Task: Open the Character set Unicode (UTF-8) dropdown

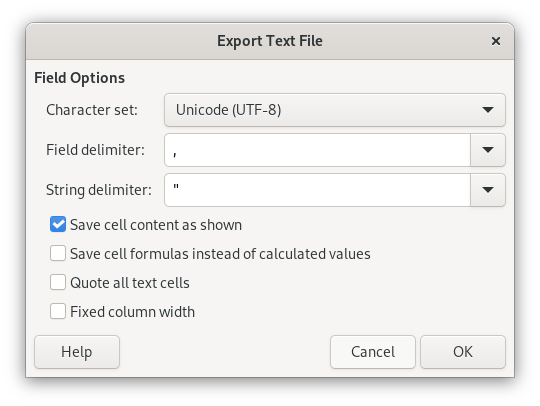Action: coord(335,110)
